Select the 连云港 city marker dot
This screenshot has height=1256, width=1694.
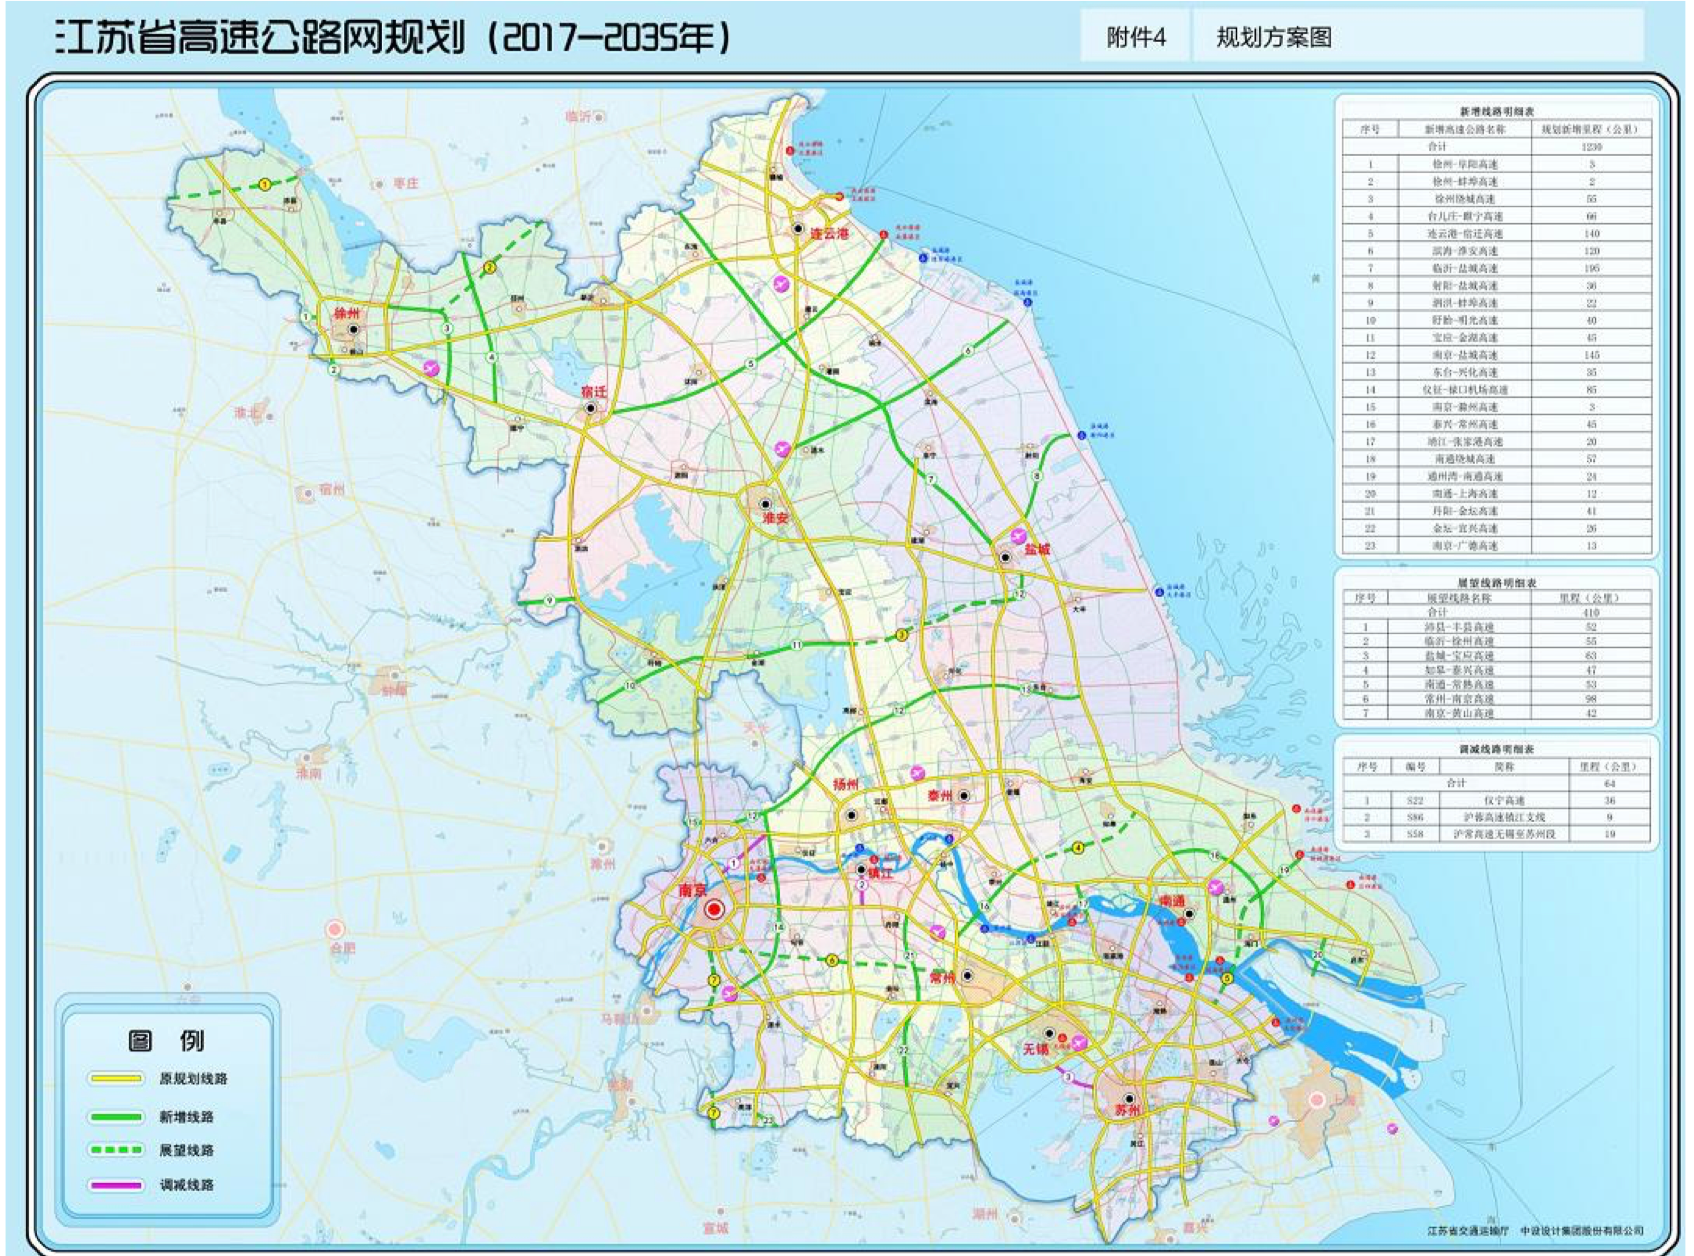pyautogui.click(x=798, y=229)
